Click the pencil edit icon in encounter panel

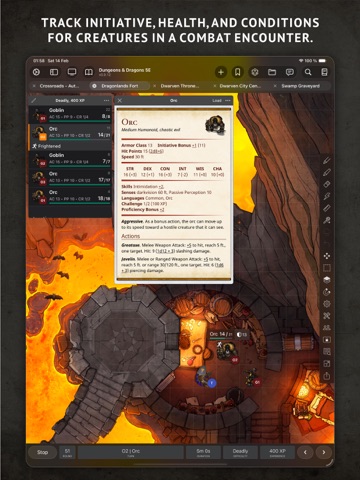click(34, 100)
